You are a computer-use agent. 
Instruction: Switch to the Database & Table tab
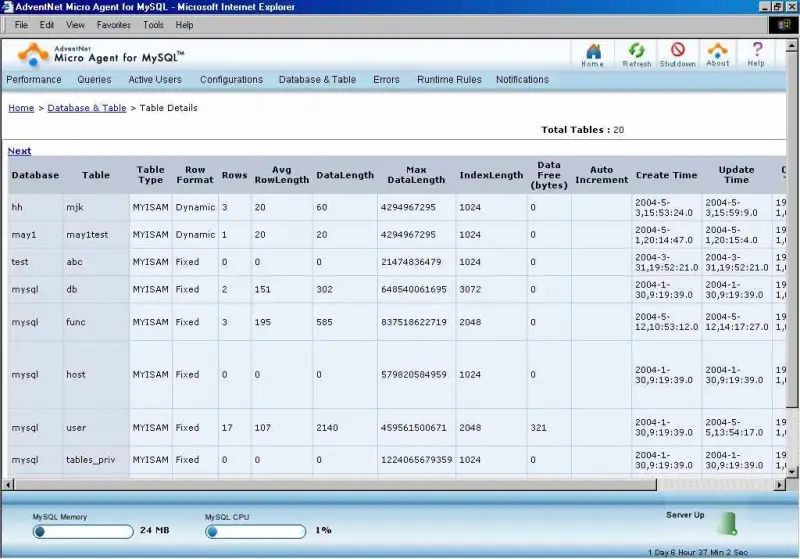[x=317, y=80]
